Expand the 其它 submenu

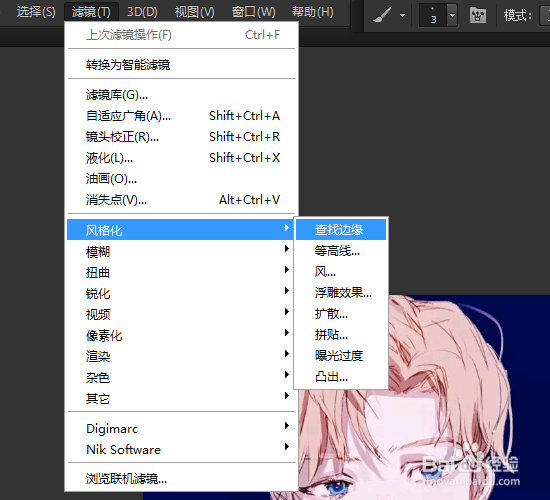181,399
